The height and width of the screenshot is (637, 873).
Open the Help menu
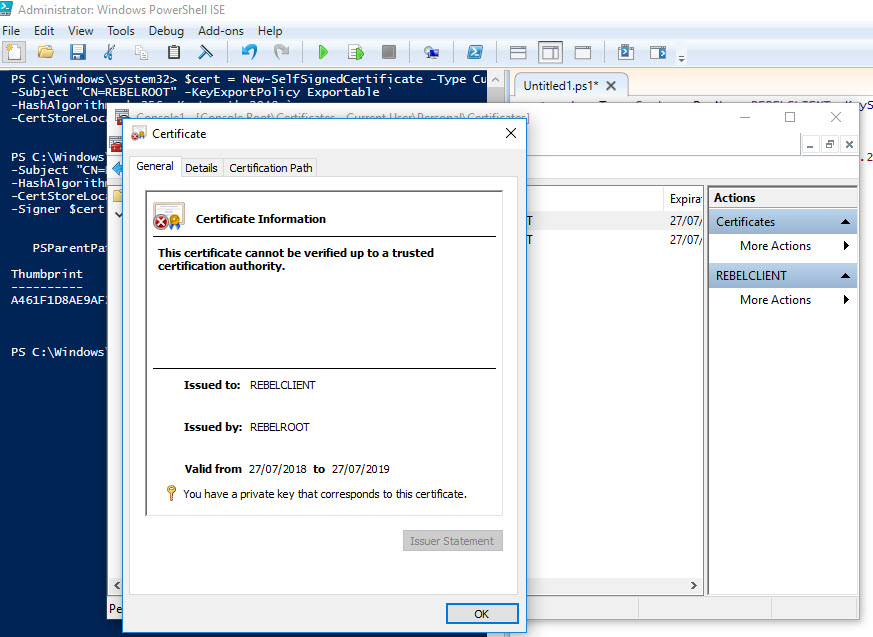pyautogui.click(x=270, y=31)
